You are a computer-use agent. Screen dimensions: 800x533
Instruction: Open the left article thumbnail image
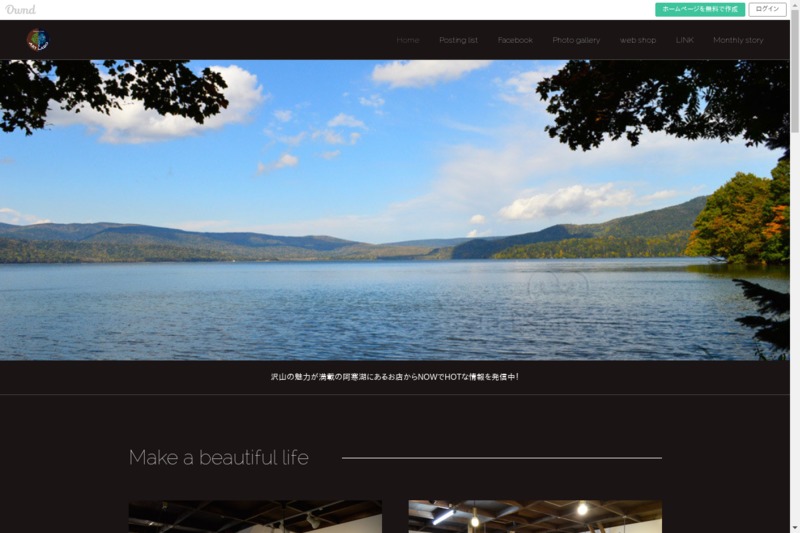(x=255, y=516)
